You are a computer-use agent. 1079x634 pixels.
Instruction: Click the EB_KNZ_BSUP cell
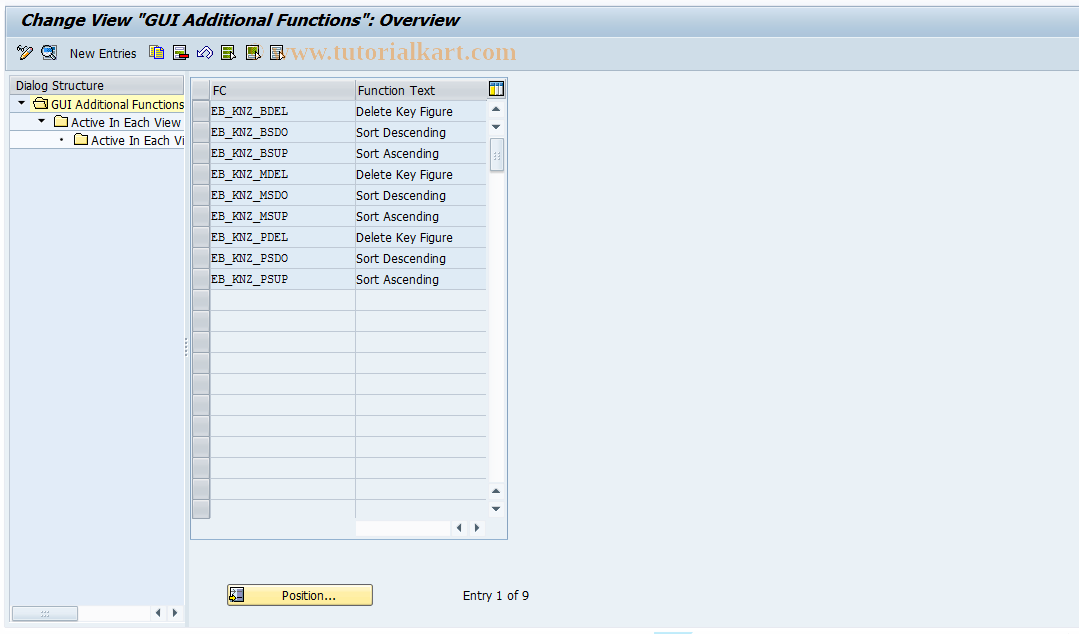tap(282, 154)
